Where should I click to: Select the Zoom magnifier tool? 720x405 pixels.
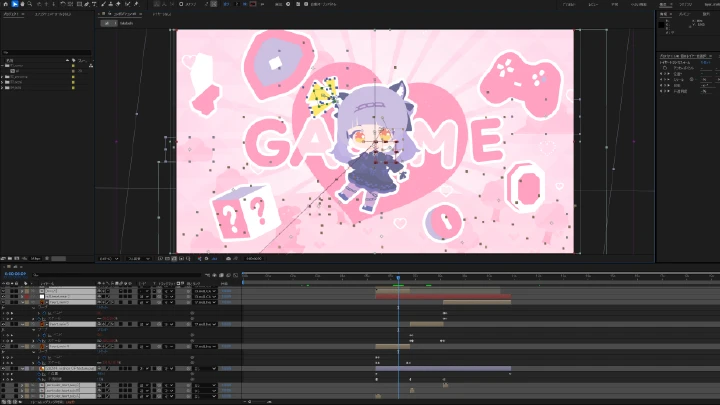pos(29,4)
